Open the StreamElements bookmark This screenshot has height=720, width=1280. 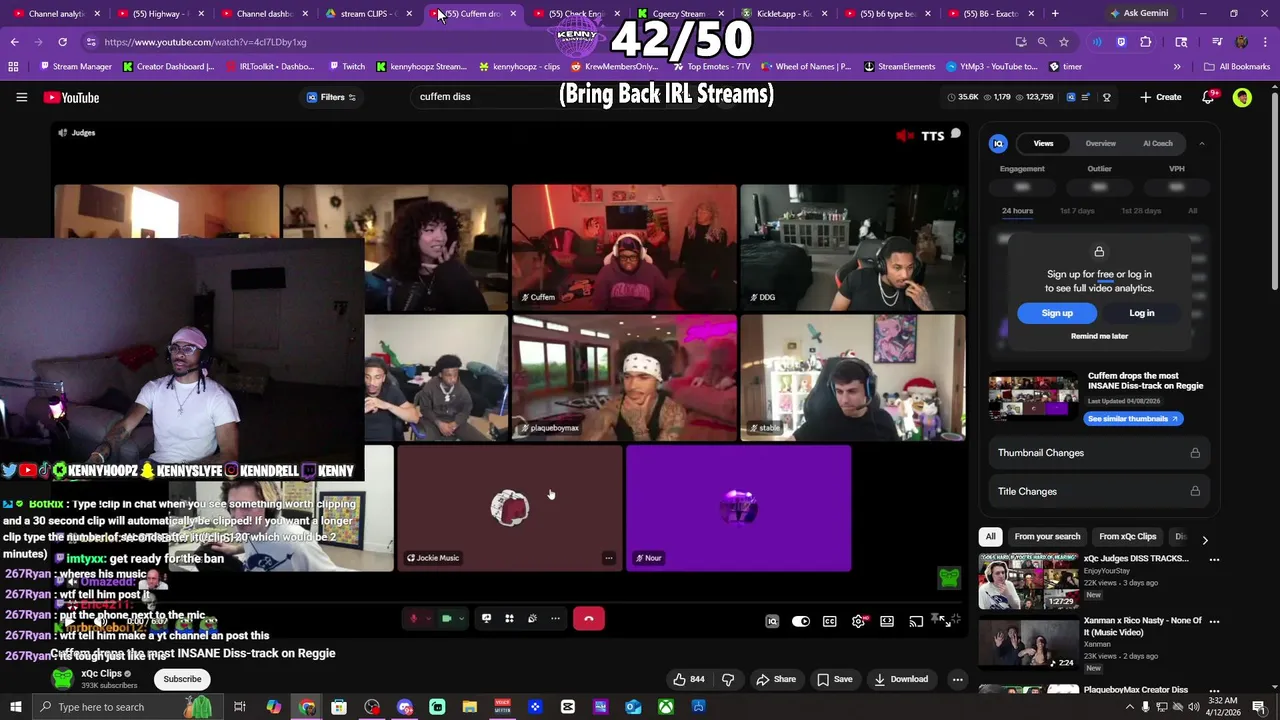coord(899,67)
